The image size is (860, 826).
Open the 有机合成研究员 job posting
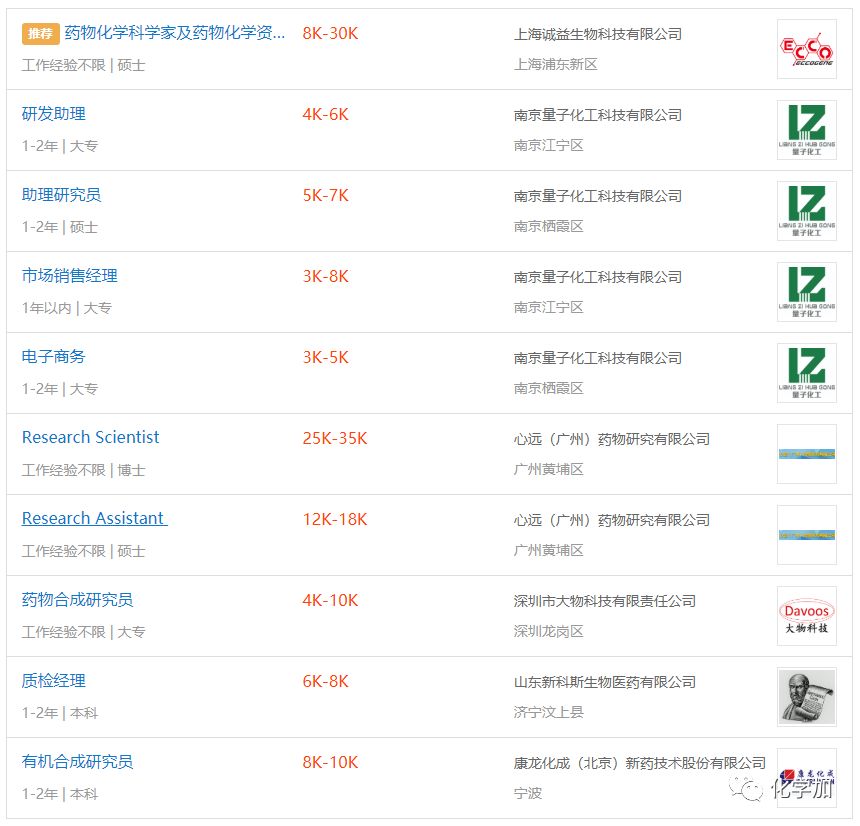click(x=77, y=761)
